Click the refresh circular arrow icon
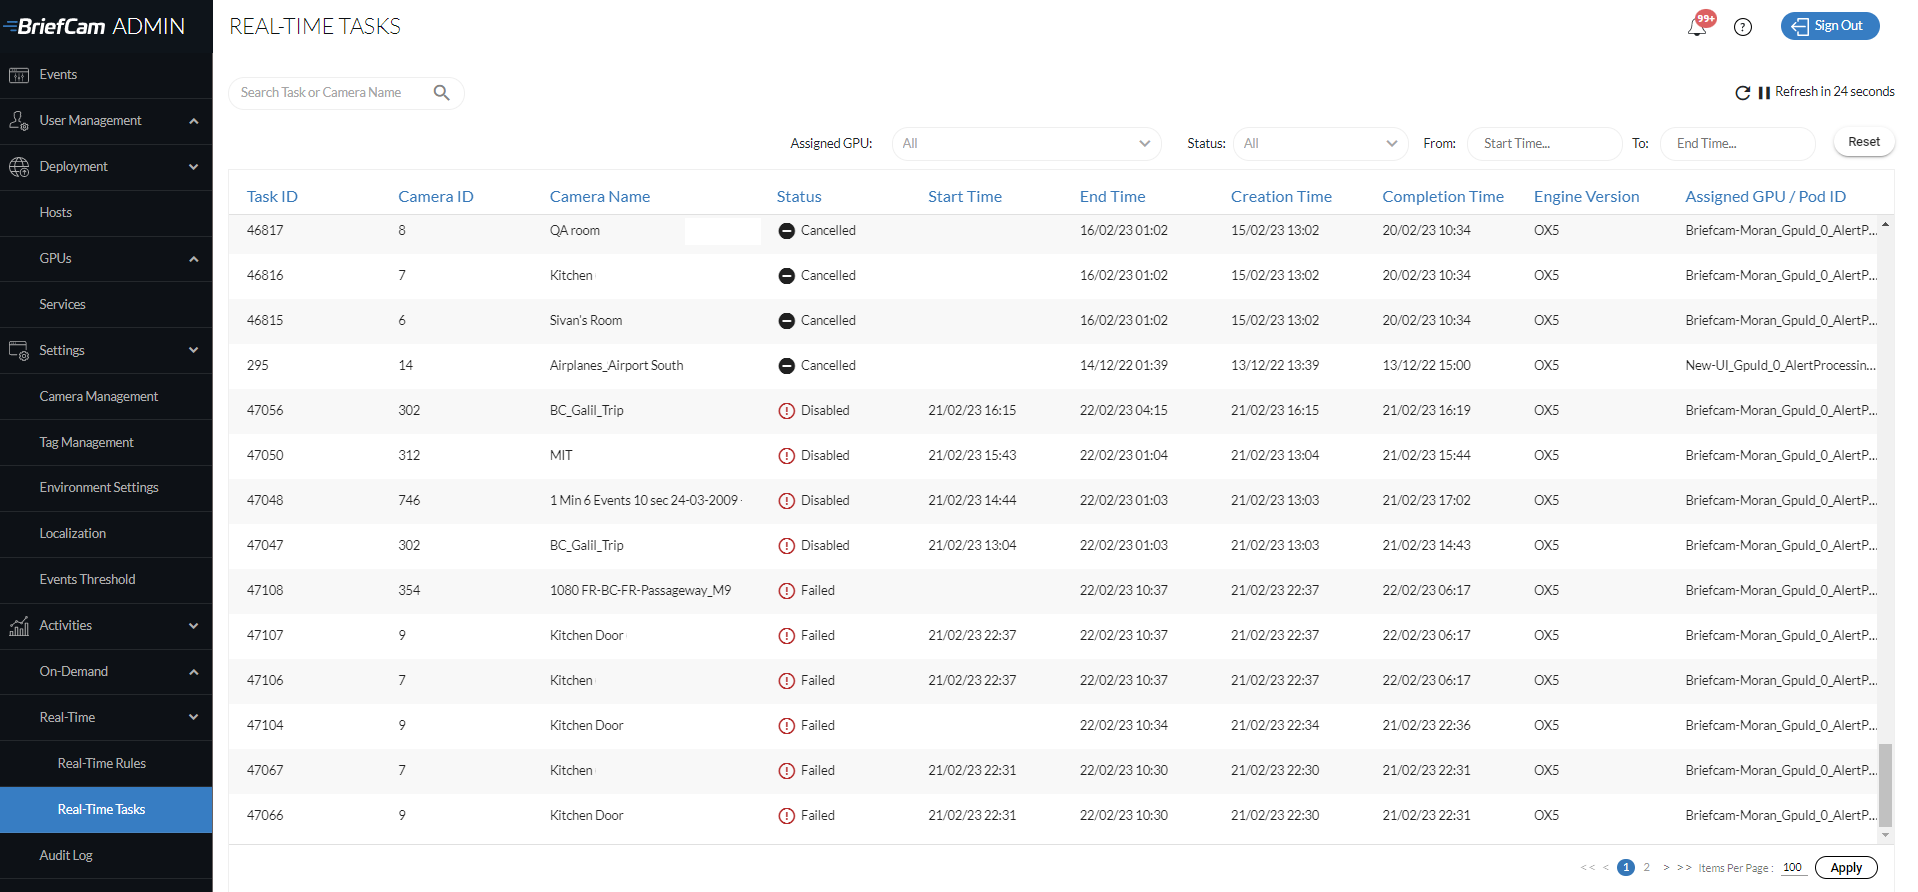Image resolution: width=1918 pixels, height=892 pixels. (x=1742, y=92)
